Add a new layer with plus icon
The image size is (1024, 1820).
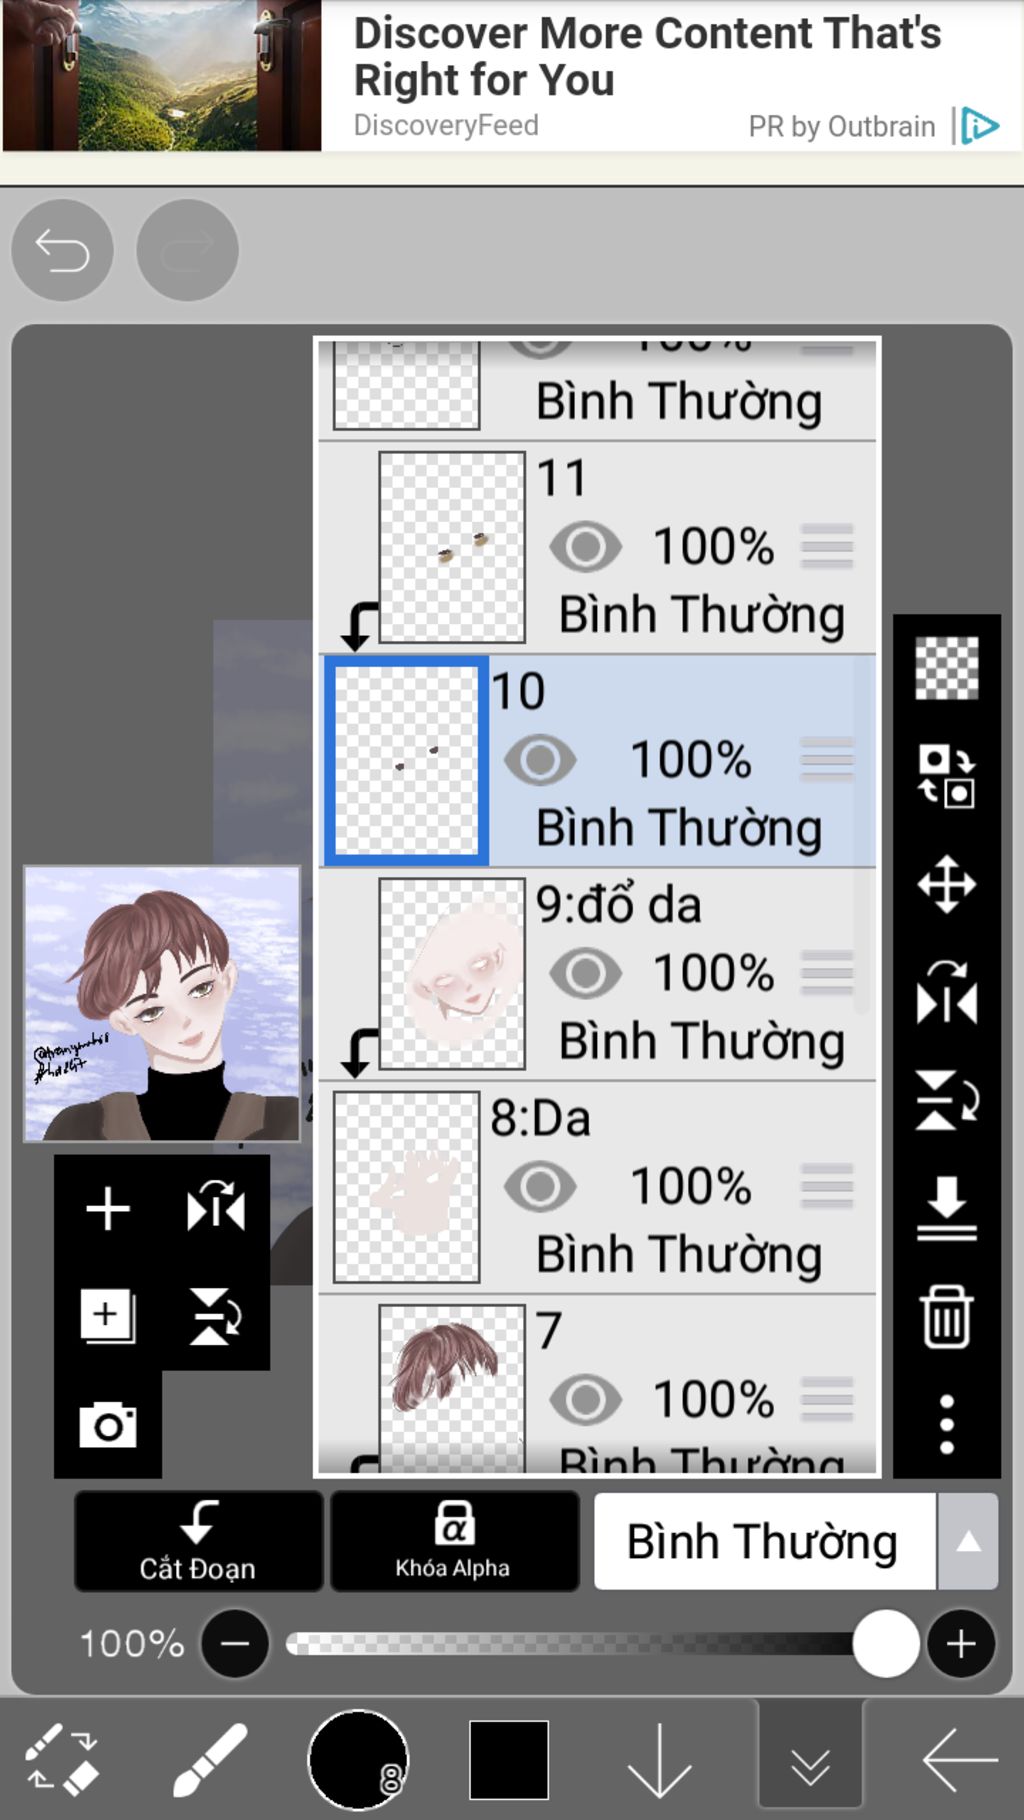pos(107,1209)
